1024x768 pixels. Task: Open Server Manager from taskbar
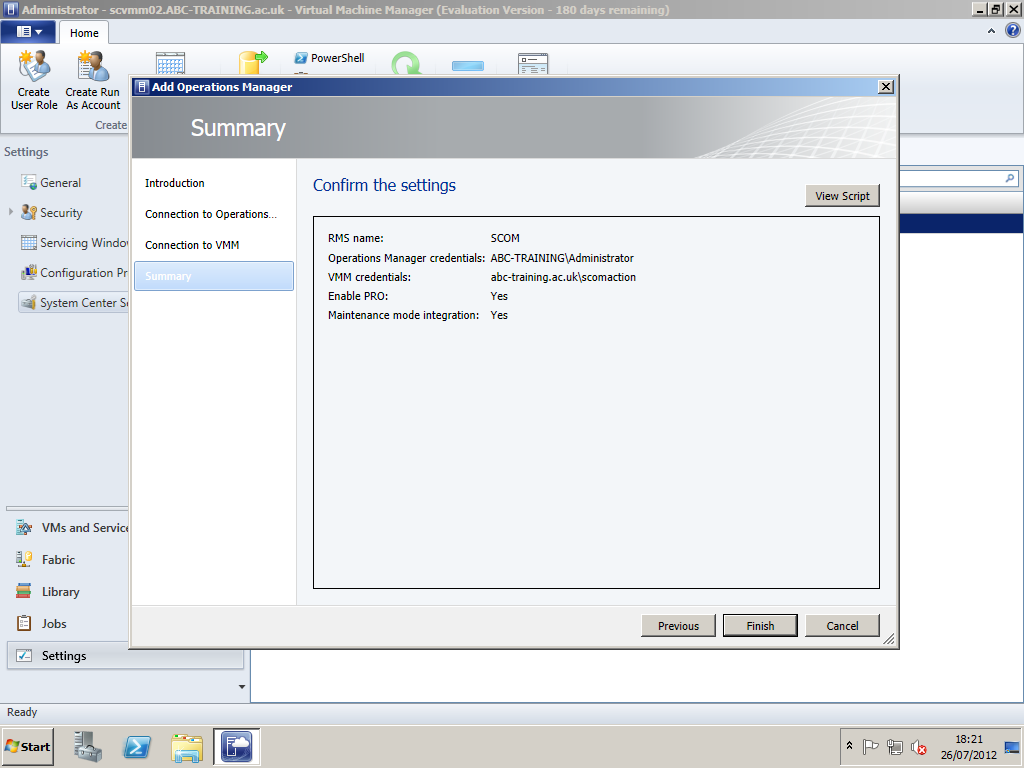tap(88, 746)
